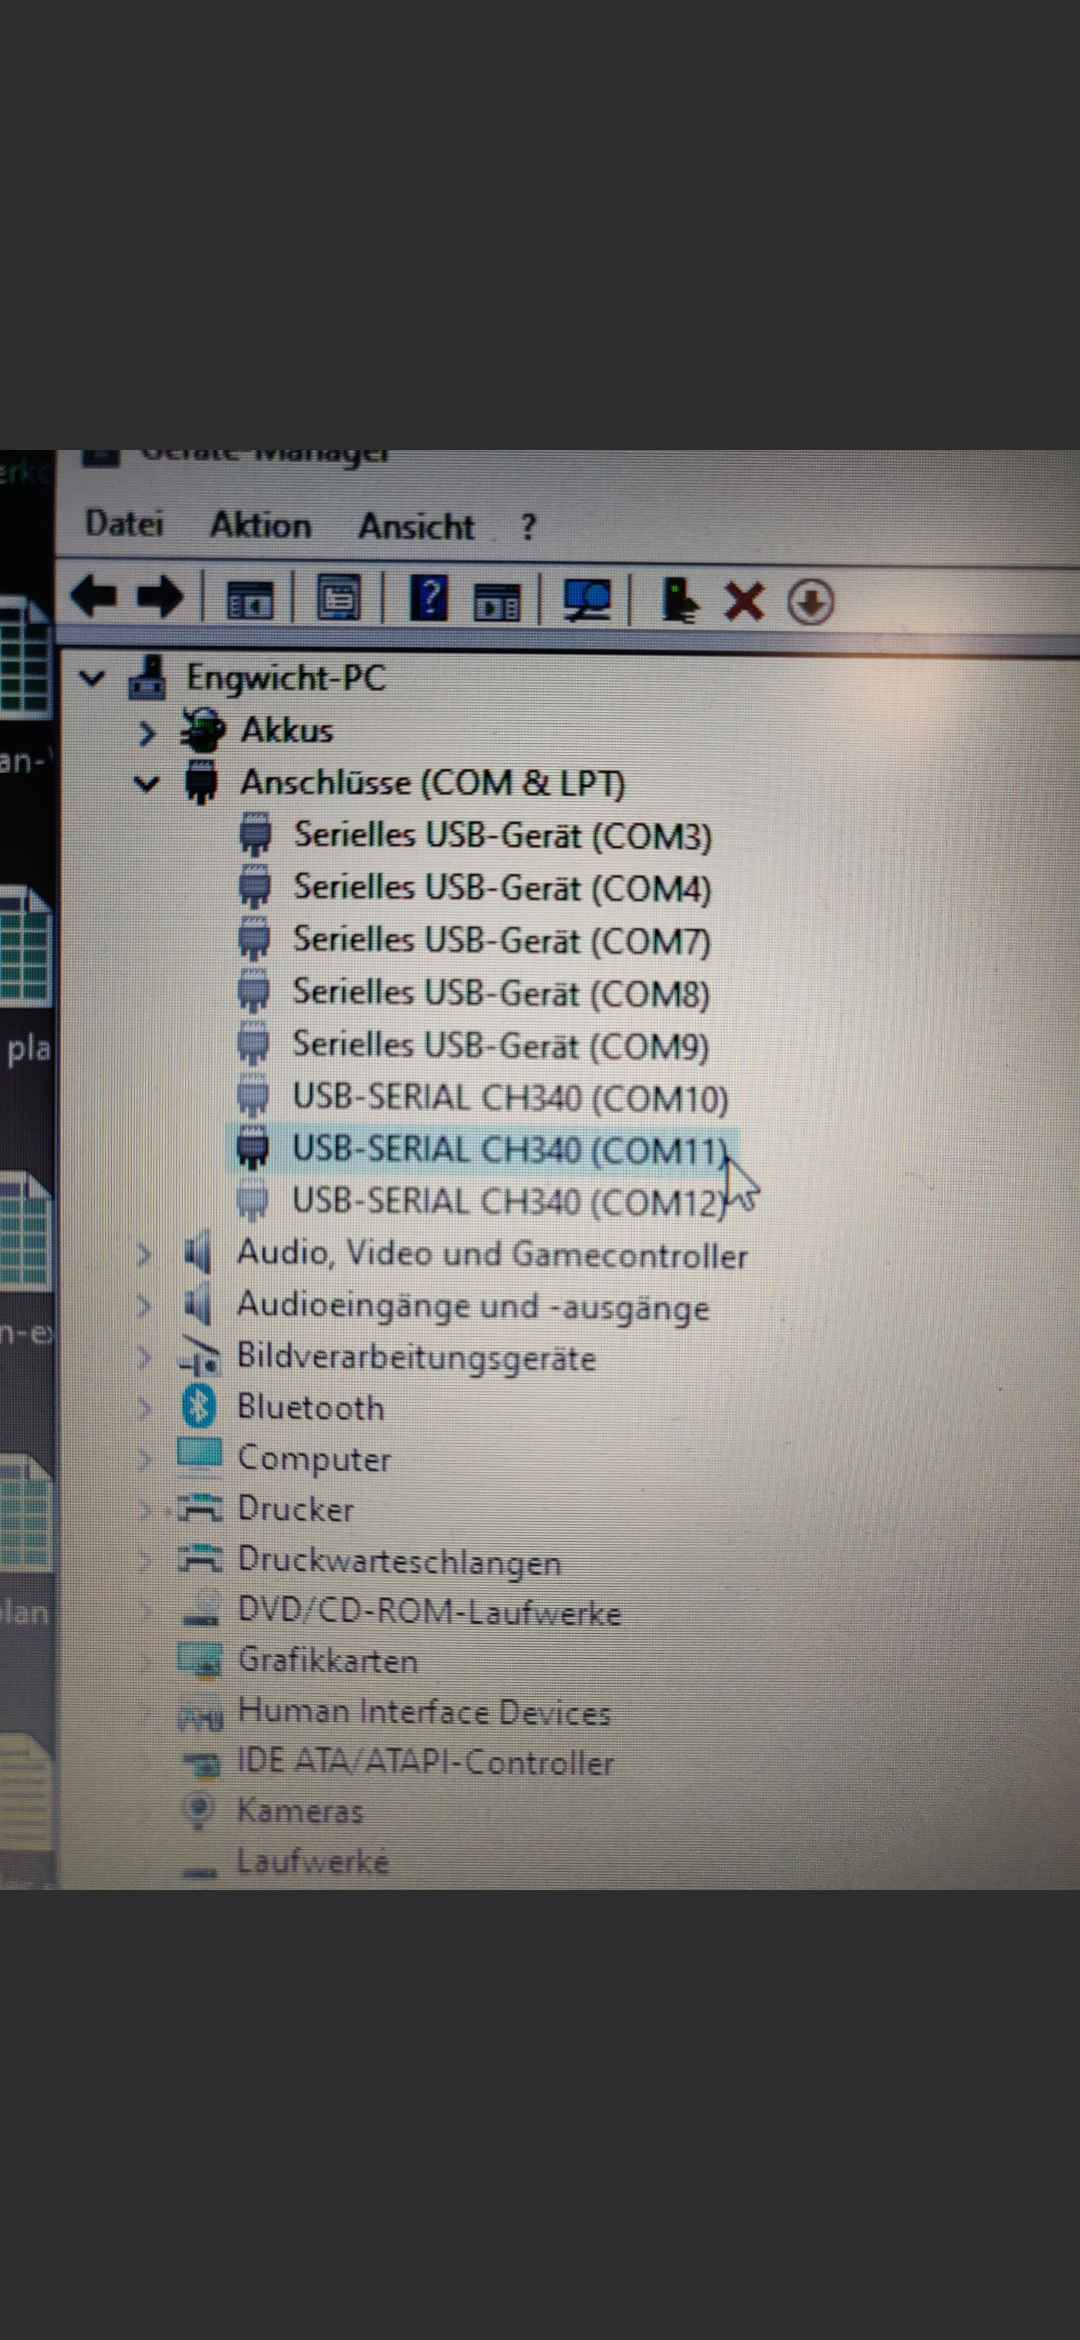Collapse Anschlüsse (COM & LPT) category
The height and width of the screenshot is (2340, 1080).
(147, 784)
